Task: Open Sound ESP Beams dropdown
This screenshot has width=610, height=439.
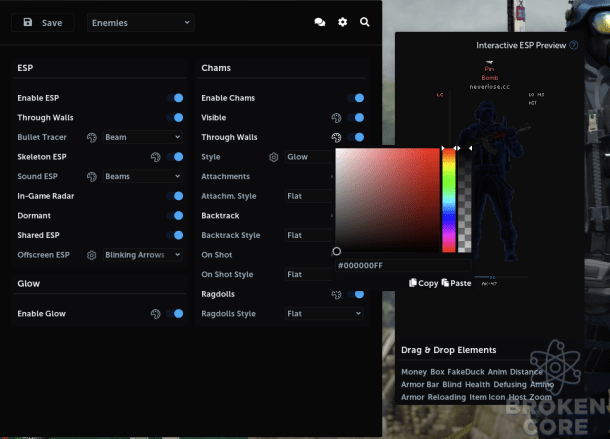Action: 142,177
